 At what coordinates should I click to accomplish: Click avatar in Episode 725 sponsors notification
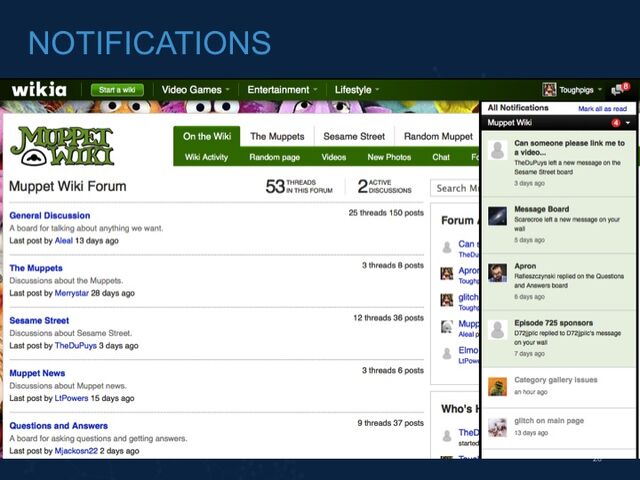click(498, 329)
